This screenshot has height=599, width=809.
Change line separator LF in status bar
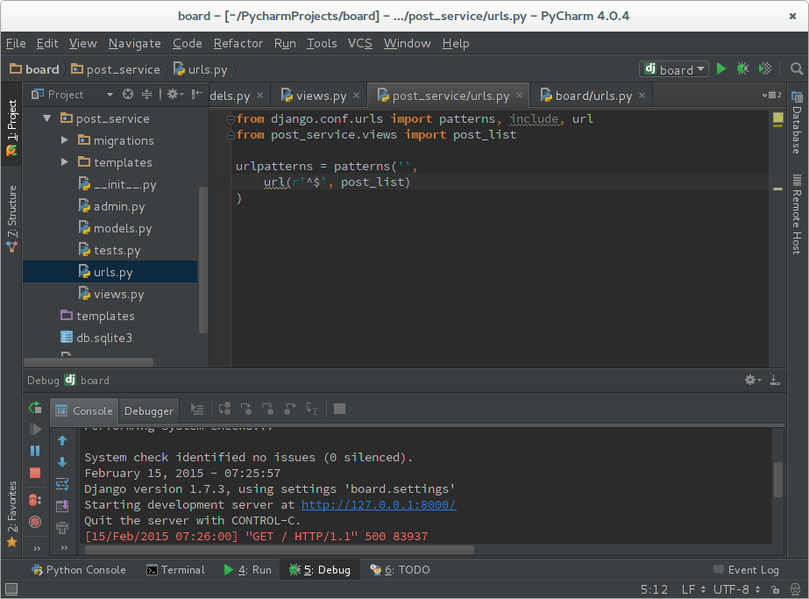coord(693,589)
